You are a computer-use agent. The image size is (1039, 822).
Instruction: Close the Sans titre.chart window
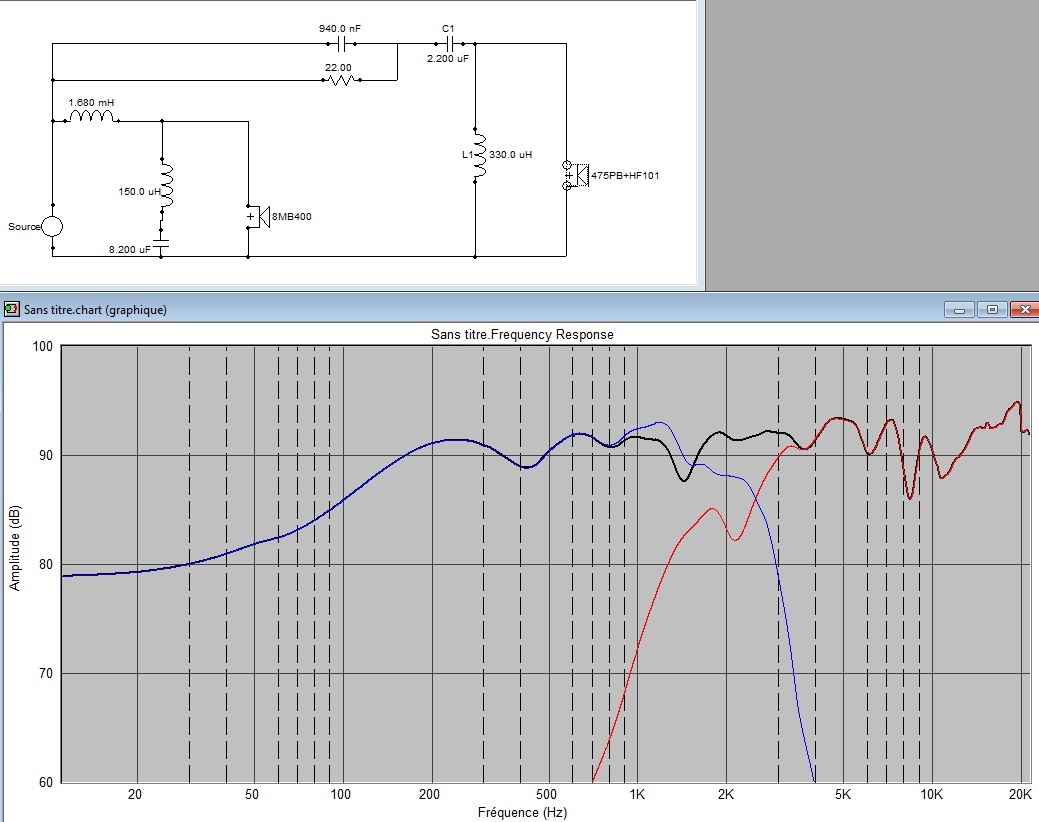pos(1024,310)
